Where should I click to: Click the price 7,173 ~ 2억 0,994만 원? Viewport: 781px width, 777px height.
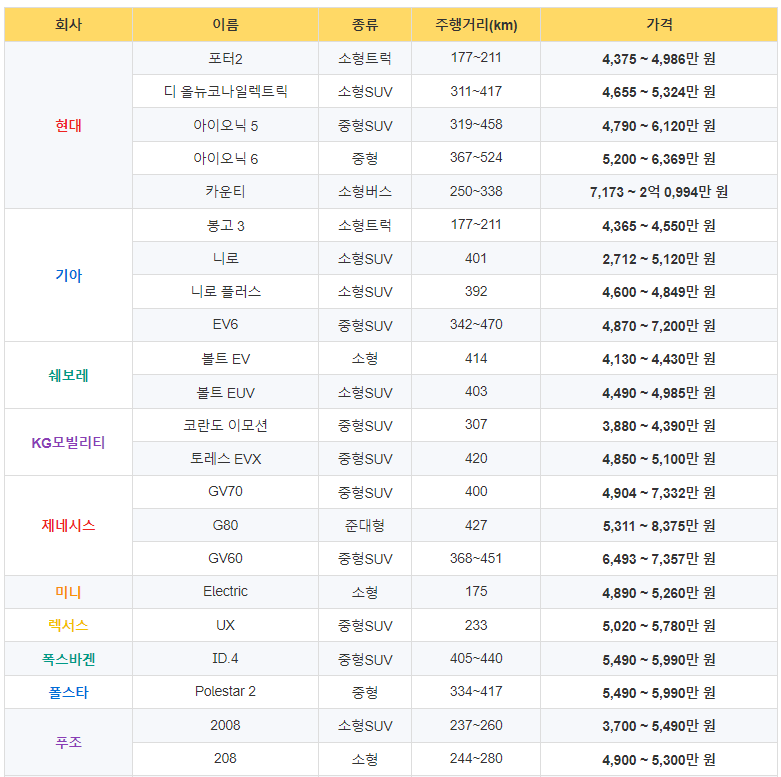659,192
